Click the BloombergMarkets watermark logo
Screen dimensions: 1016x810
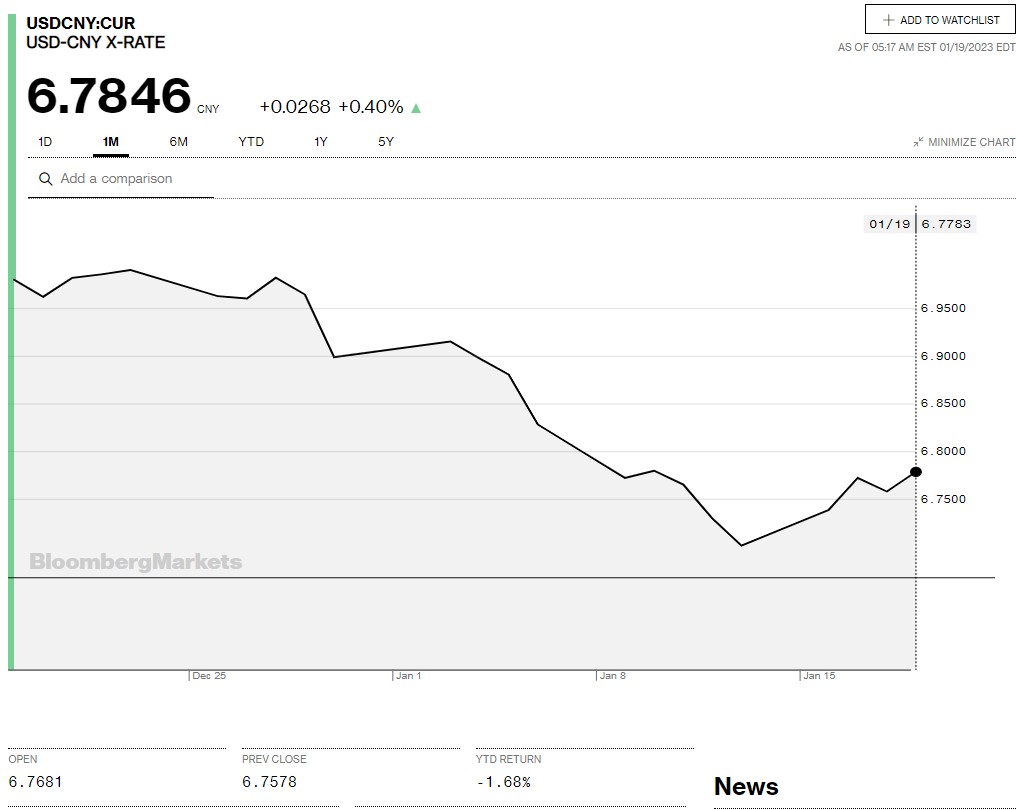tap(135, 562)
